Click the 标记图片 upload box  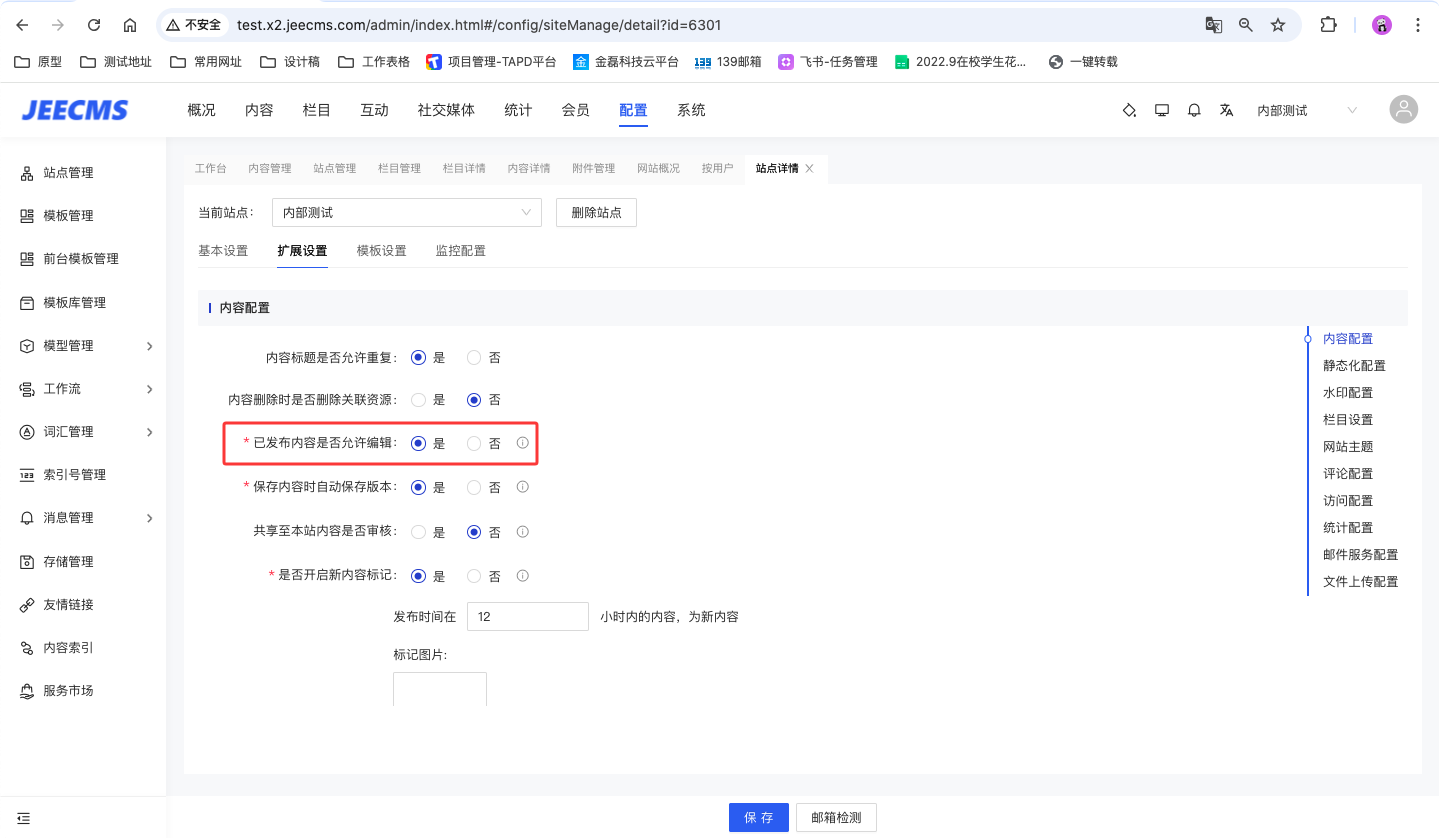click(x=440, y=690)
